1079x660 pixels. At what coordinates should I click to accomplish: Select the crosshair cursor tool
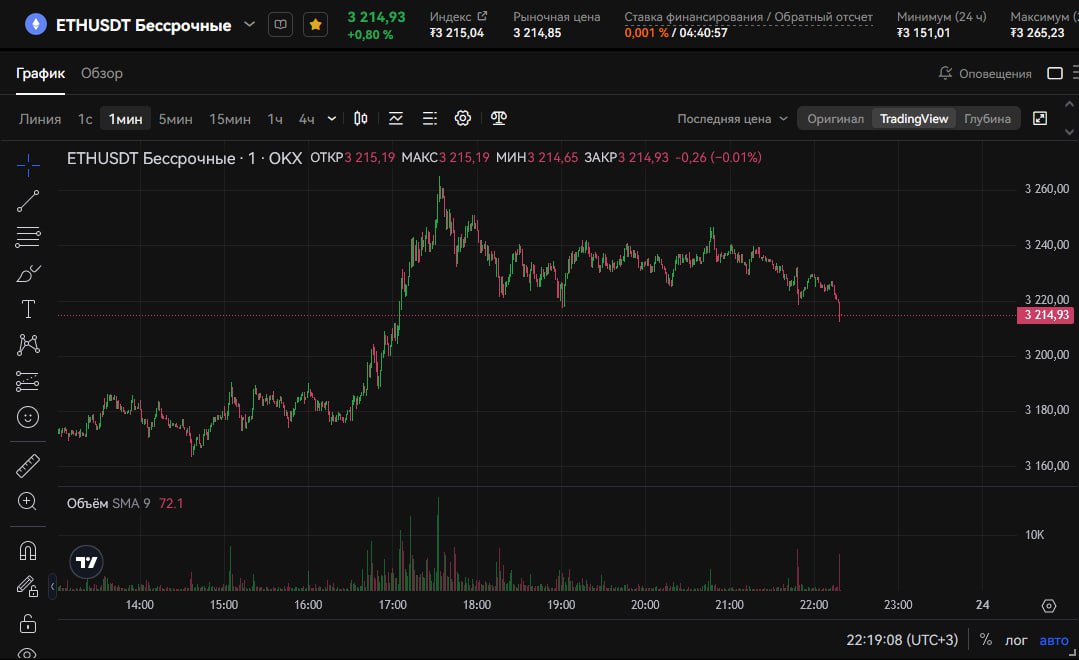point(28,164)
